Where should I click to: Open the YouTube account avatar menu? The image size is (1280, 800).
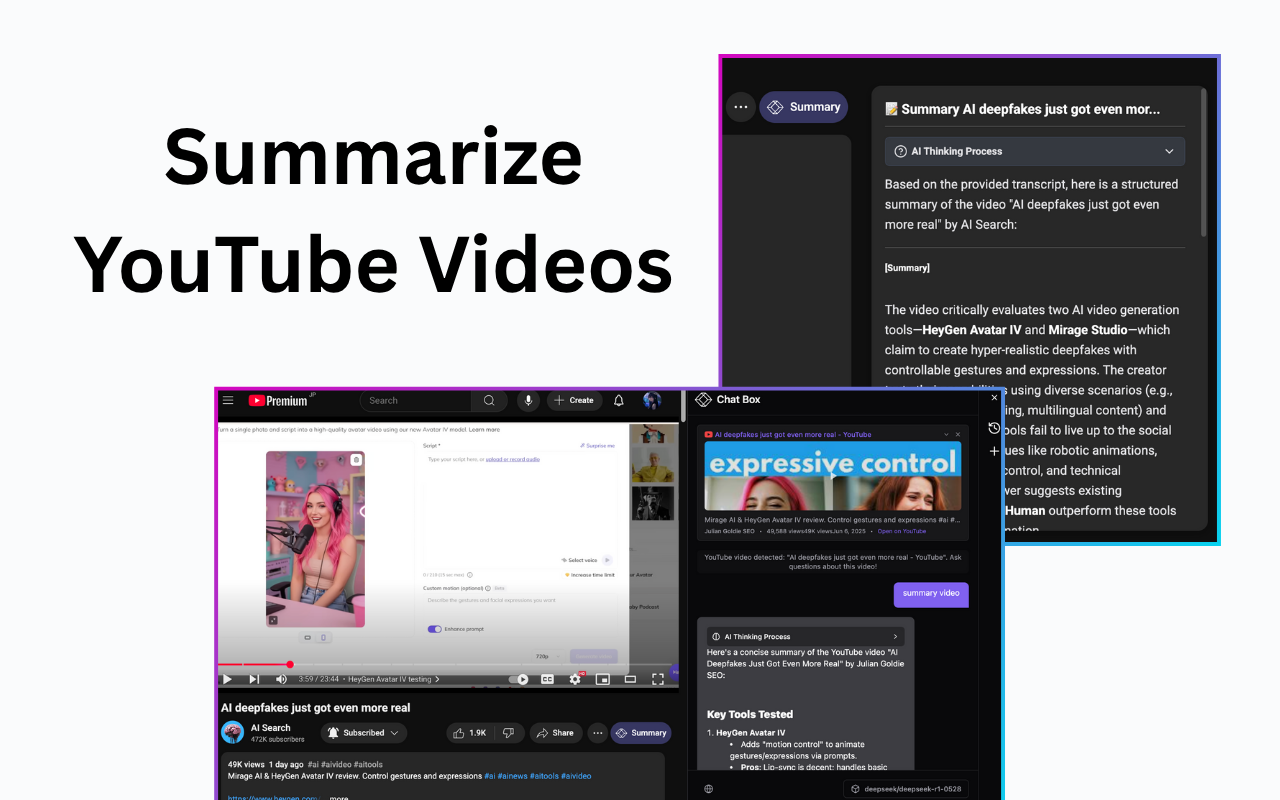pos(652,400)
